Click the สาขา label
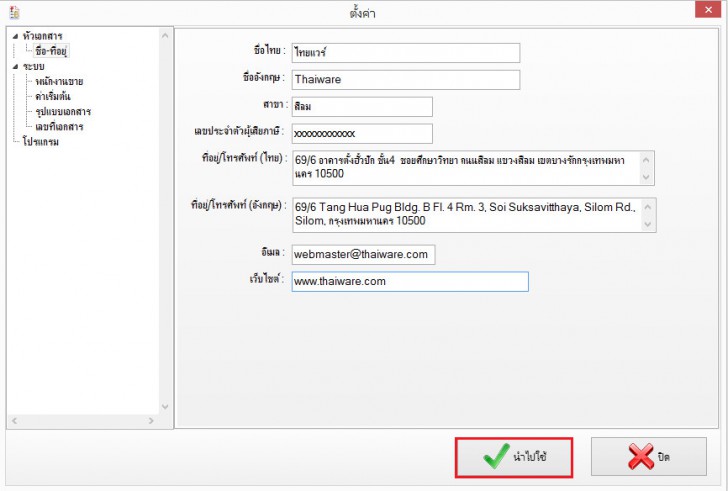728x491 pixels. [x=275, y=104]
